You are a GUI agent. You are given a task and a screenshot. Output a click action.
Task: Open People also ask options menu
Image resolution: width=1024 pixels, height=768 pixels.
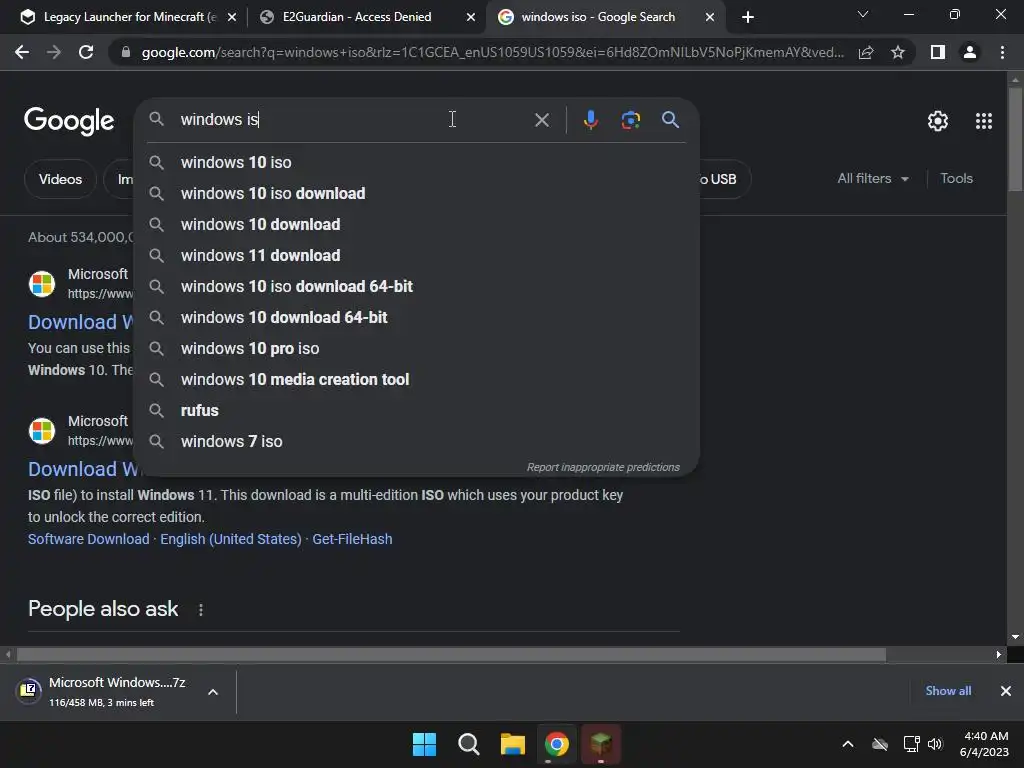200,610
